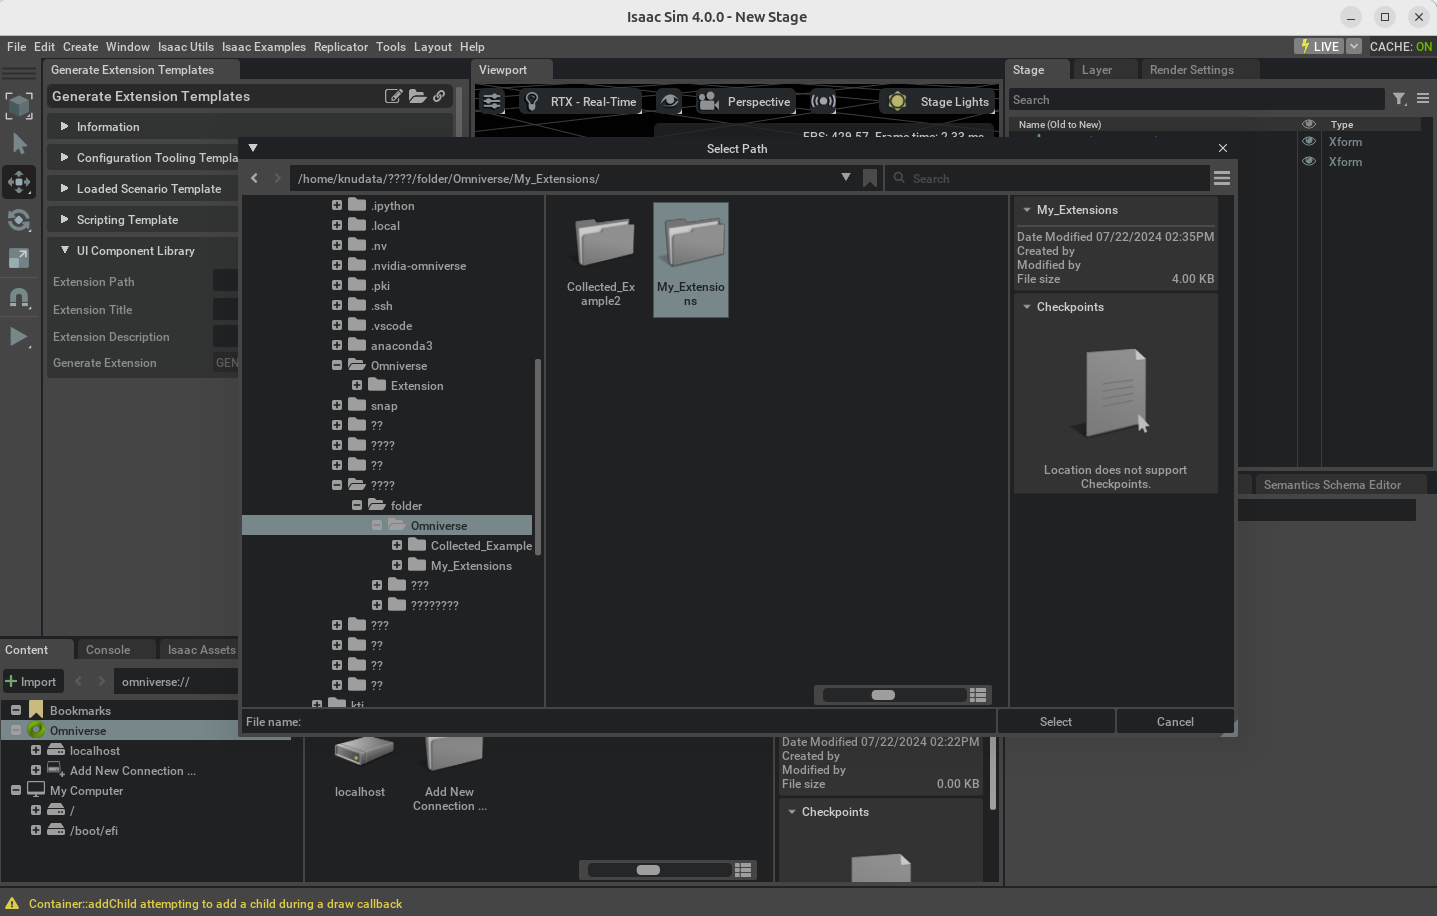This screenshot has height=916, width=1437.
Task: Click Add New Connection in tree
Action: (x=133, y=771)
